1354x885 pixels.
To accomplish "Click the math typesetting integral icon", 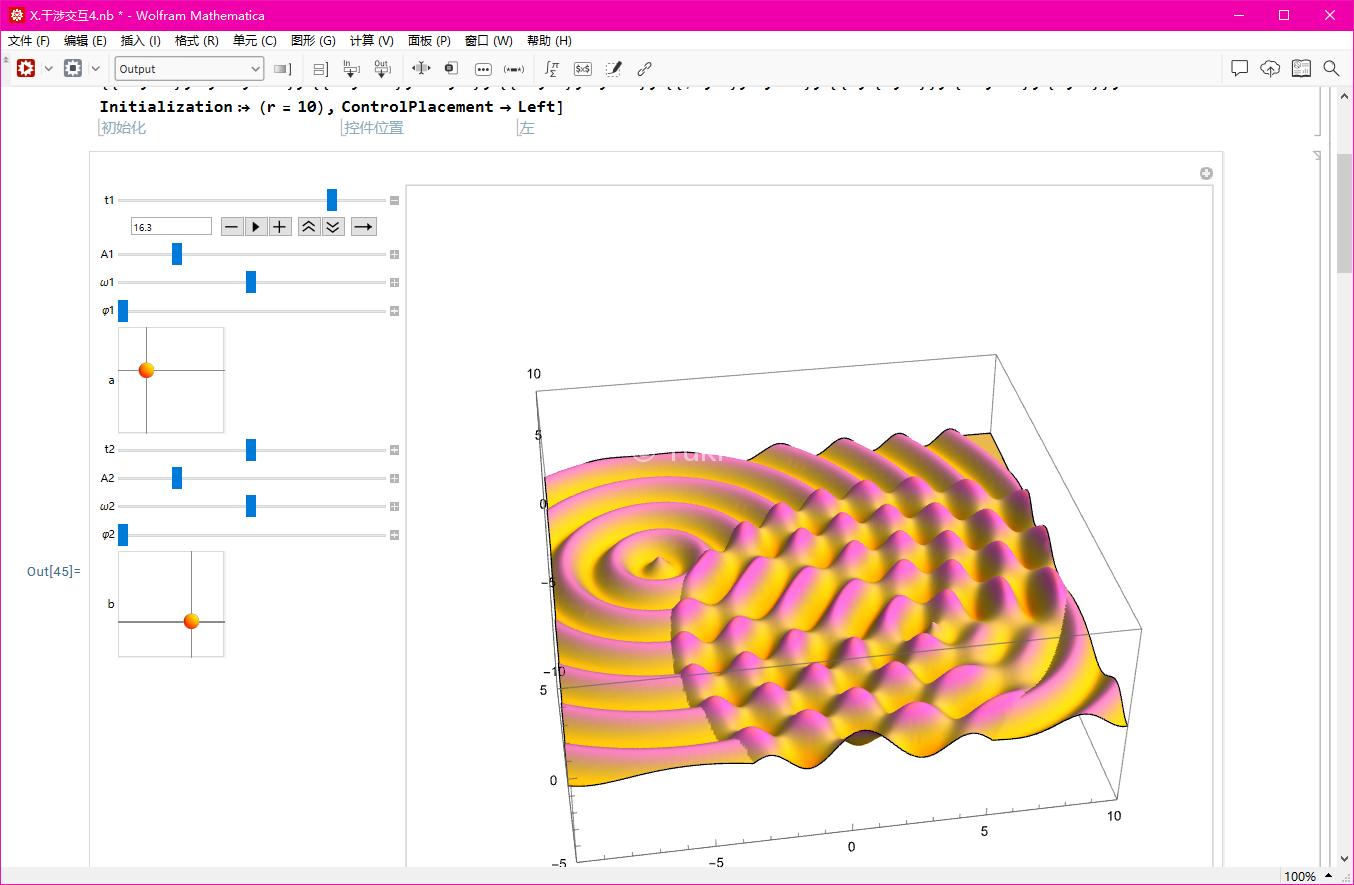I will pos(551,69).
